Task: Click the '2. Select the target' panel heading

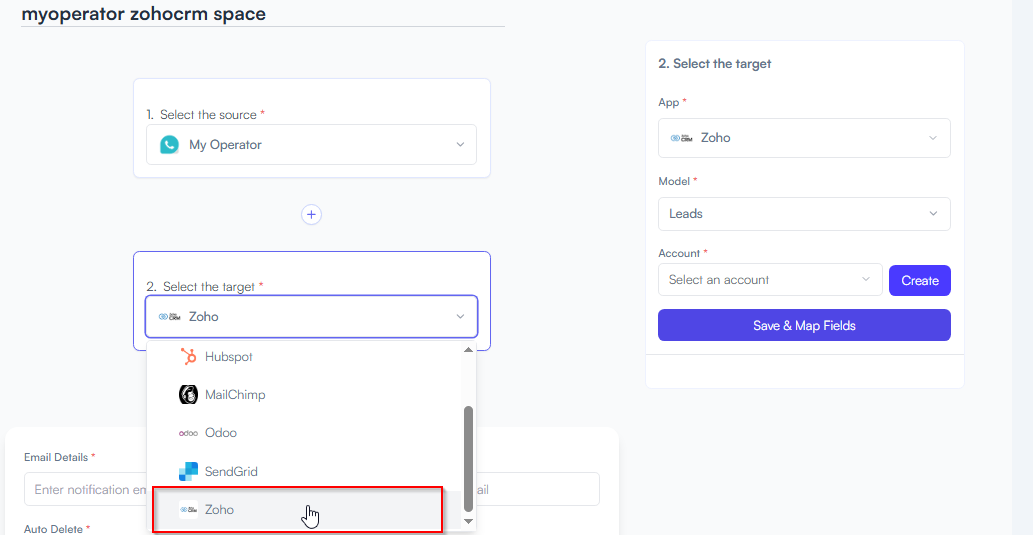Action: 714,64
